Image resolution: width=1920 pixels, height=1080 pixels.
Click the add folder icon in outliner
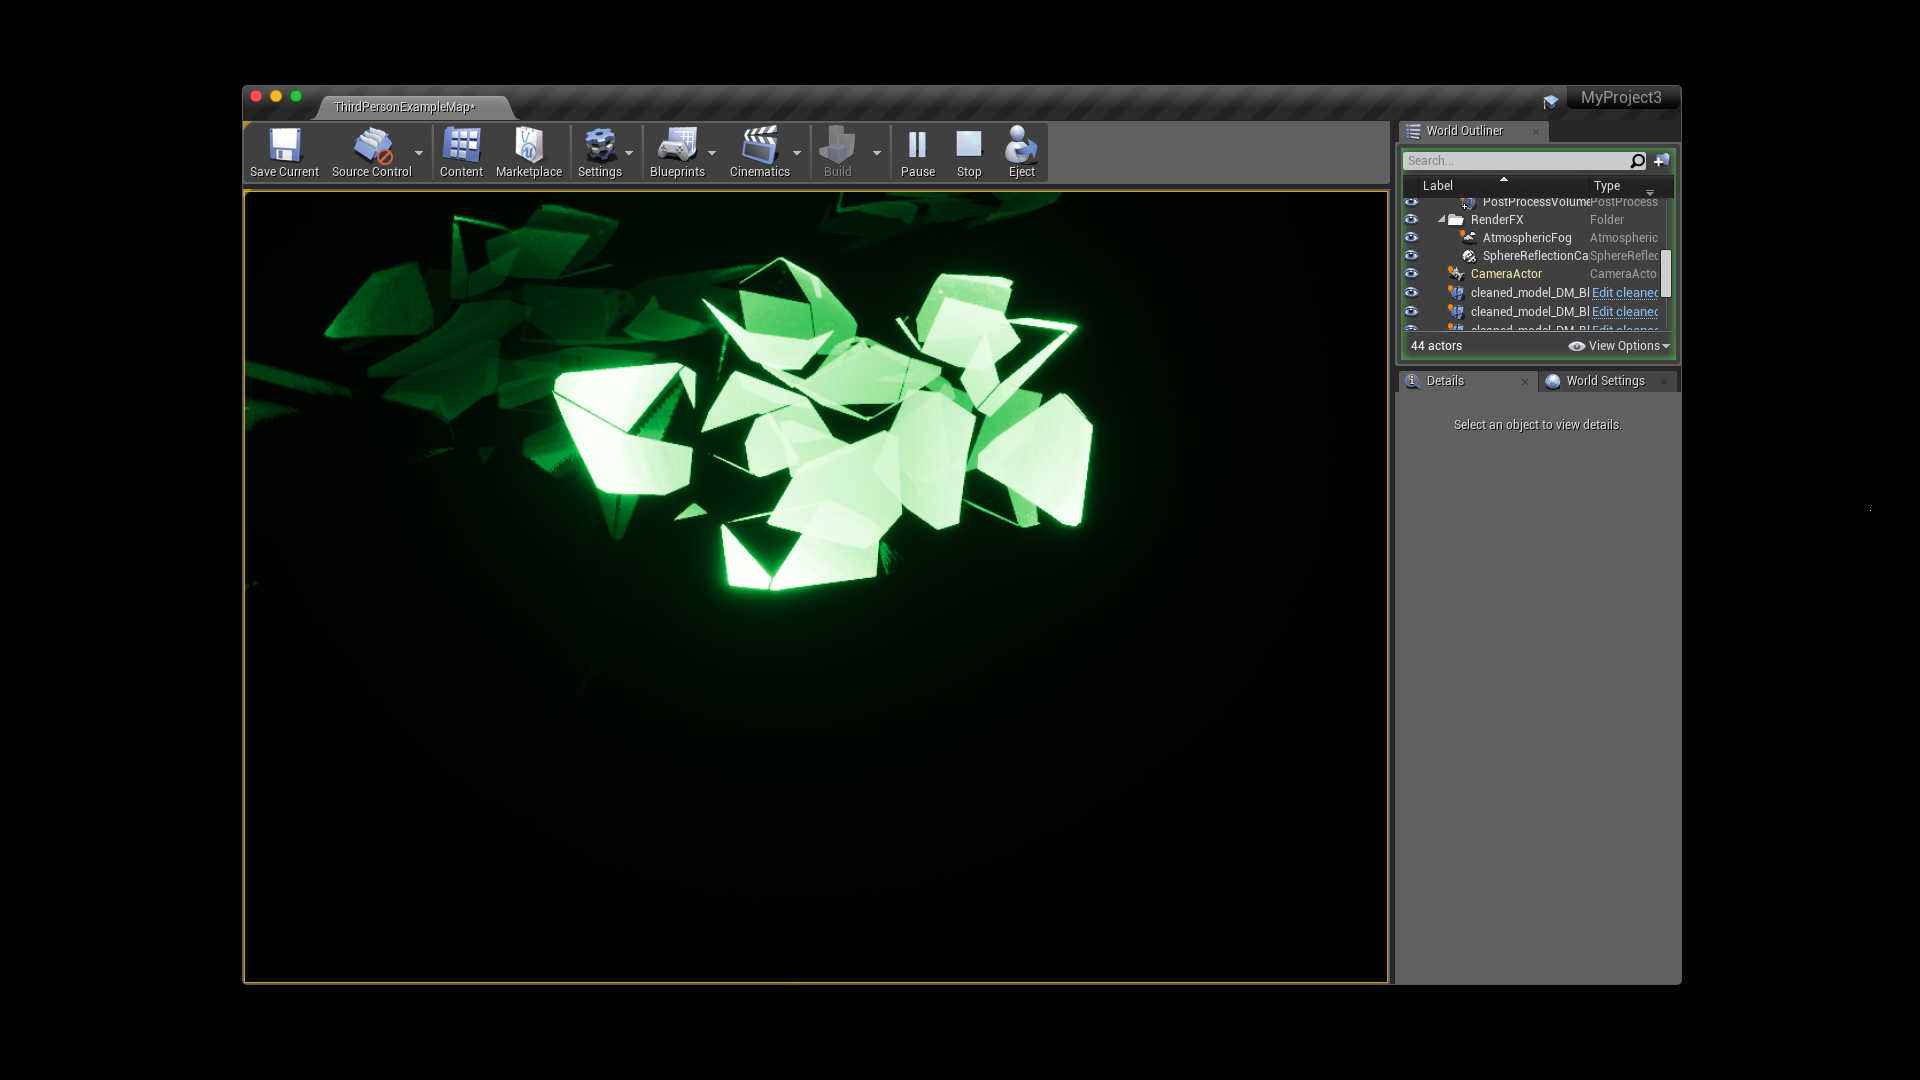click(x=1661, y=161)
